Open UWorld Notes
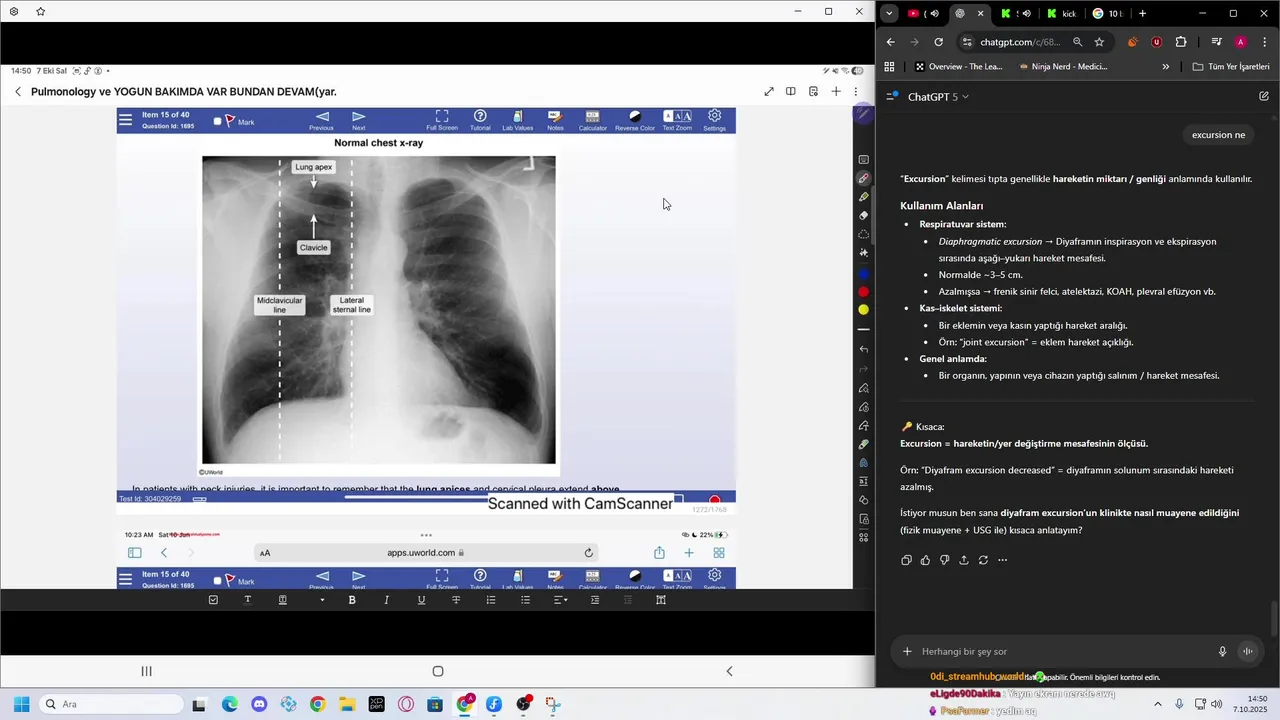Image resolution: width=1280 pixels, height=720 pixels. pos(555,121)
